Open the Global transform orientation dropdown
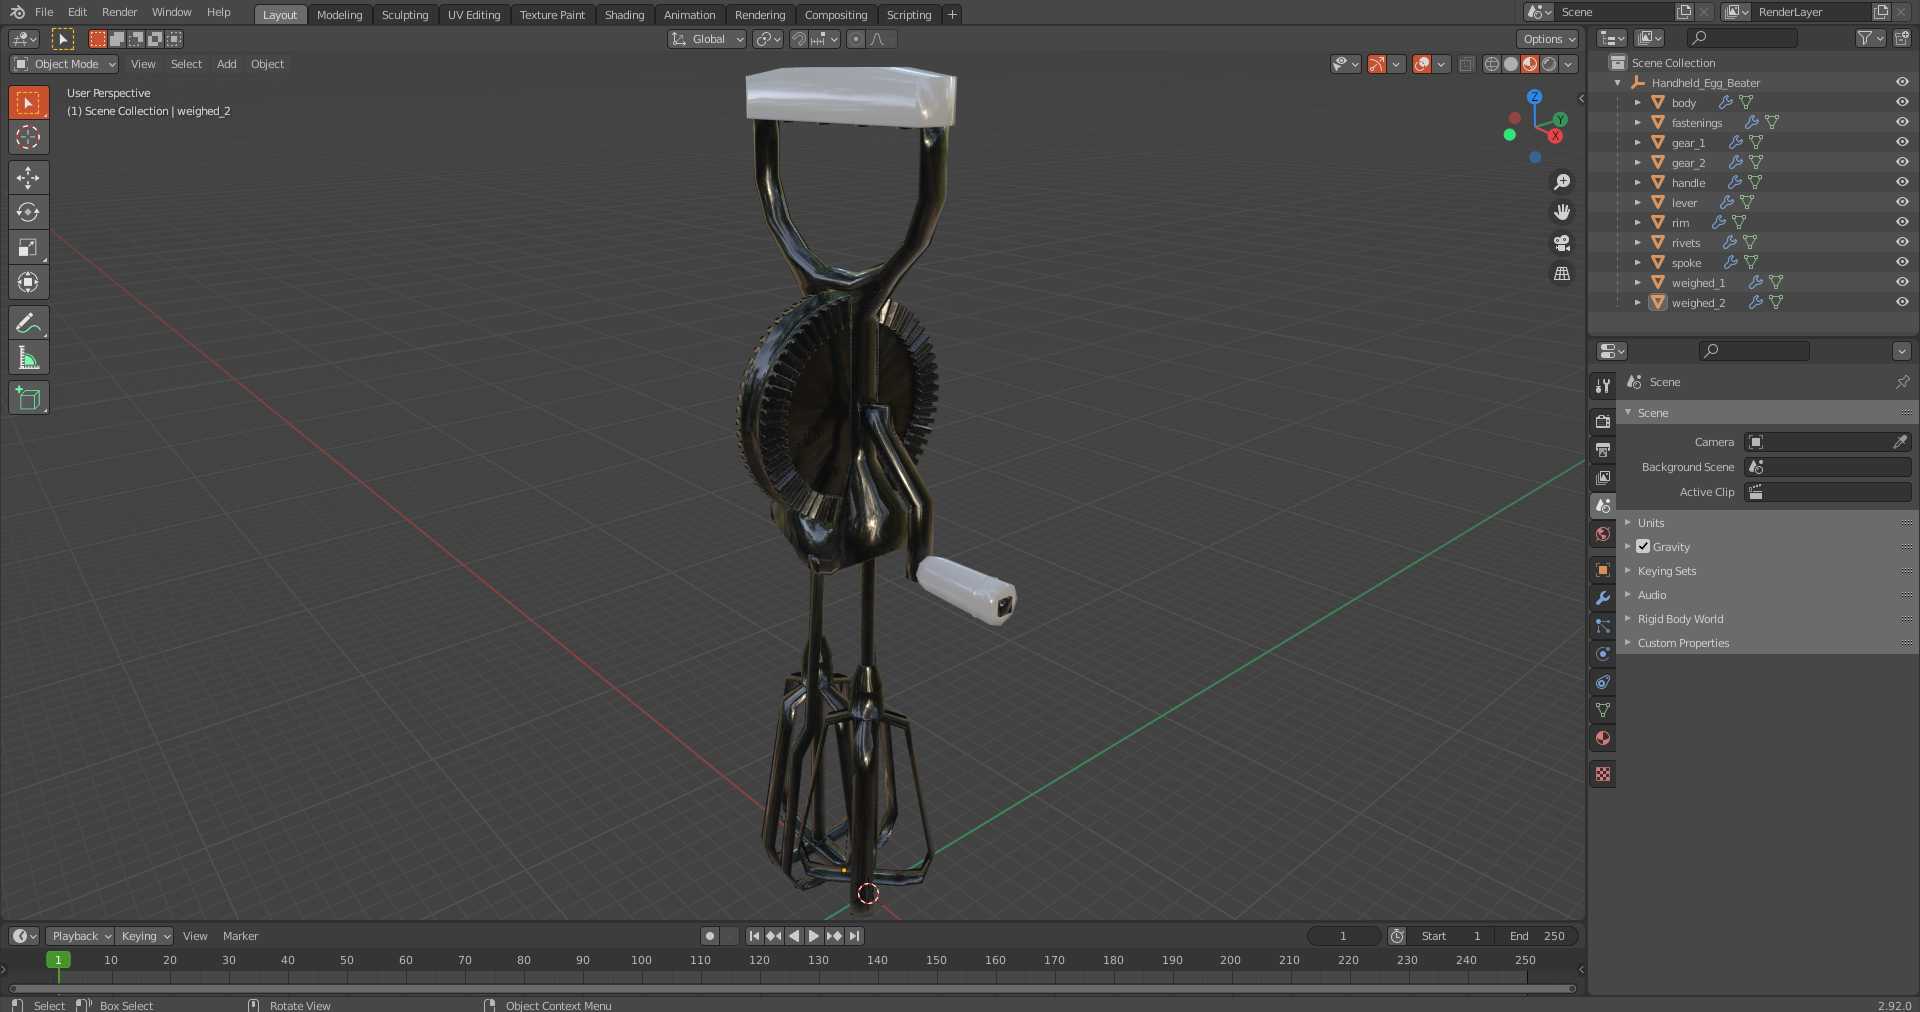Image resolution: width=1920 pixels, height=1012 pixels. pyautogui.click(x=707, y=39)
